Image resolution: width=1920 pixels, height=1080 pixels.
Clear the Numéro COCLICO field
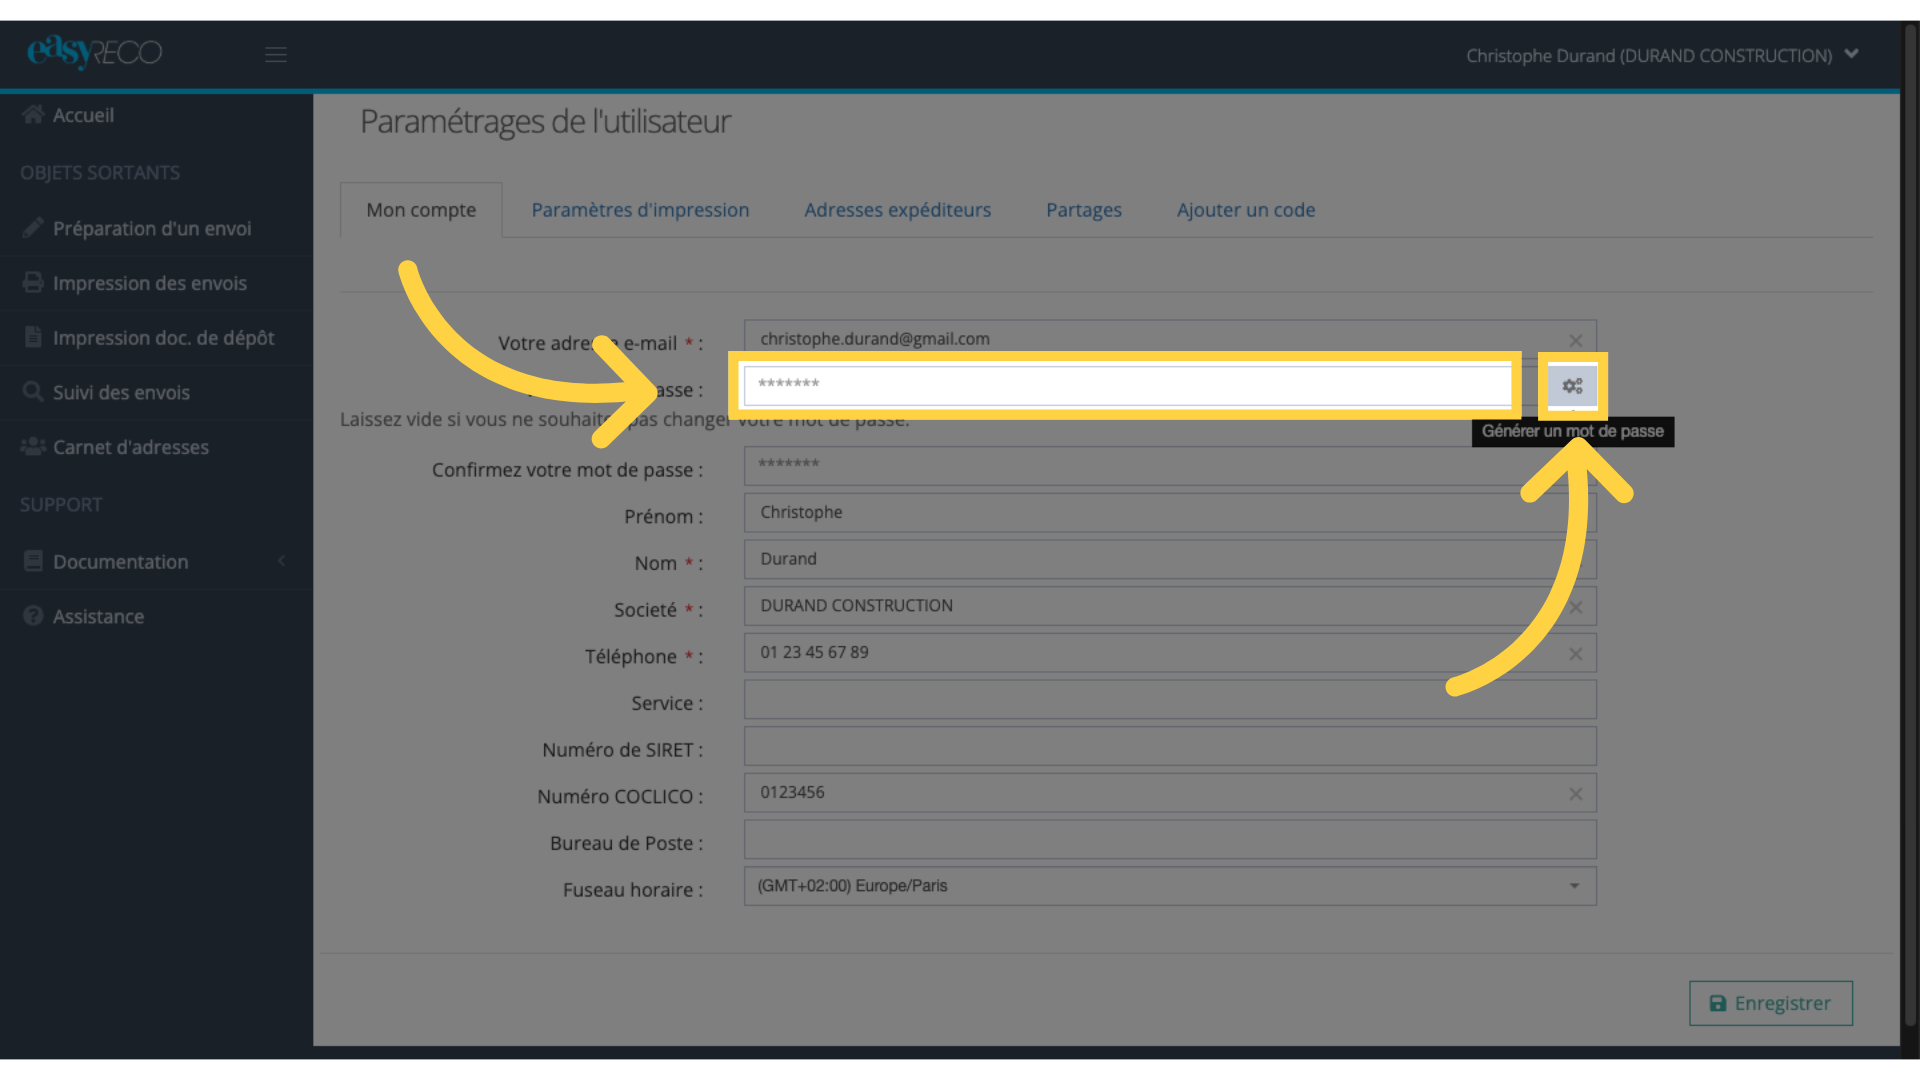pos(1575,794)
